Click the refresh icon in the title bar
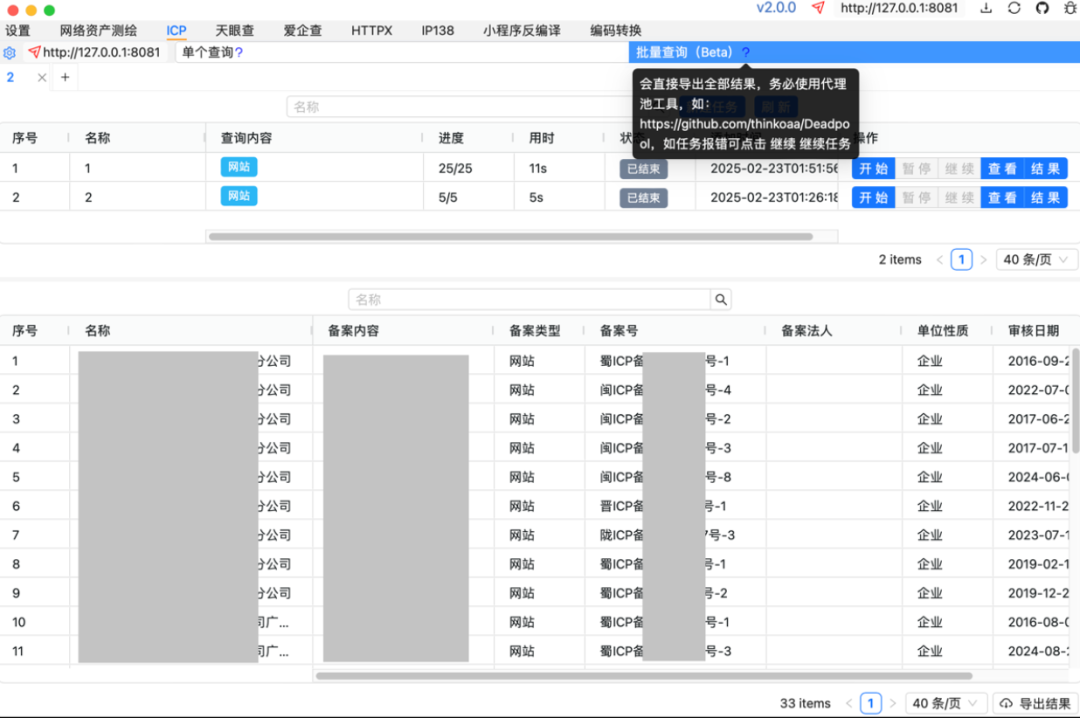 click(1014, 8)
